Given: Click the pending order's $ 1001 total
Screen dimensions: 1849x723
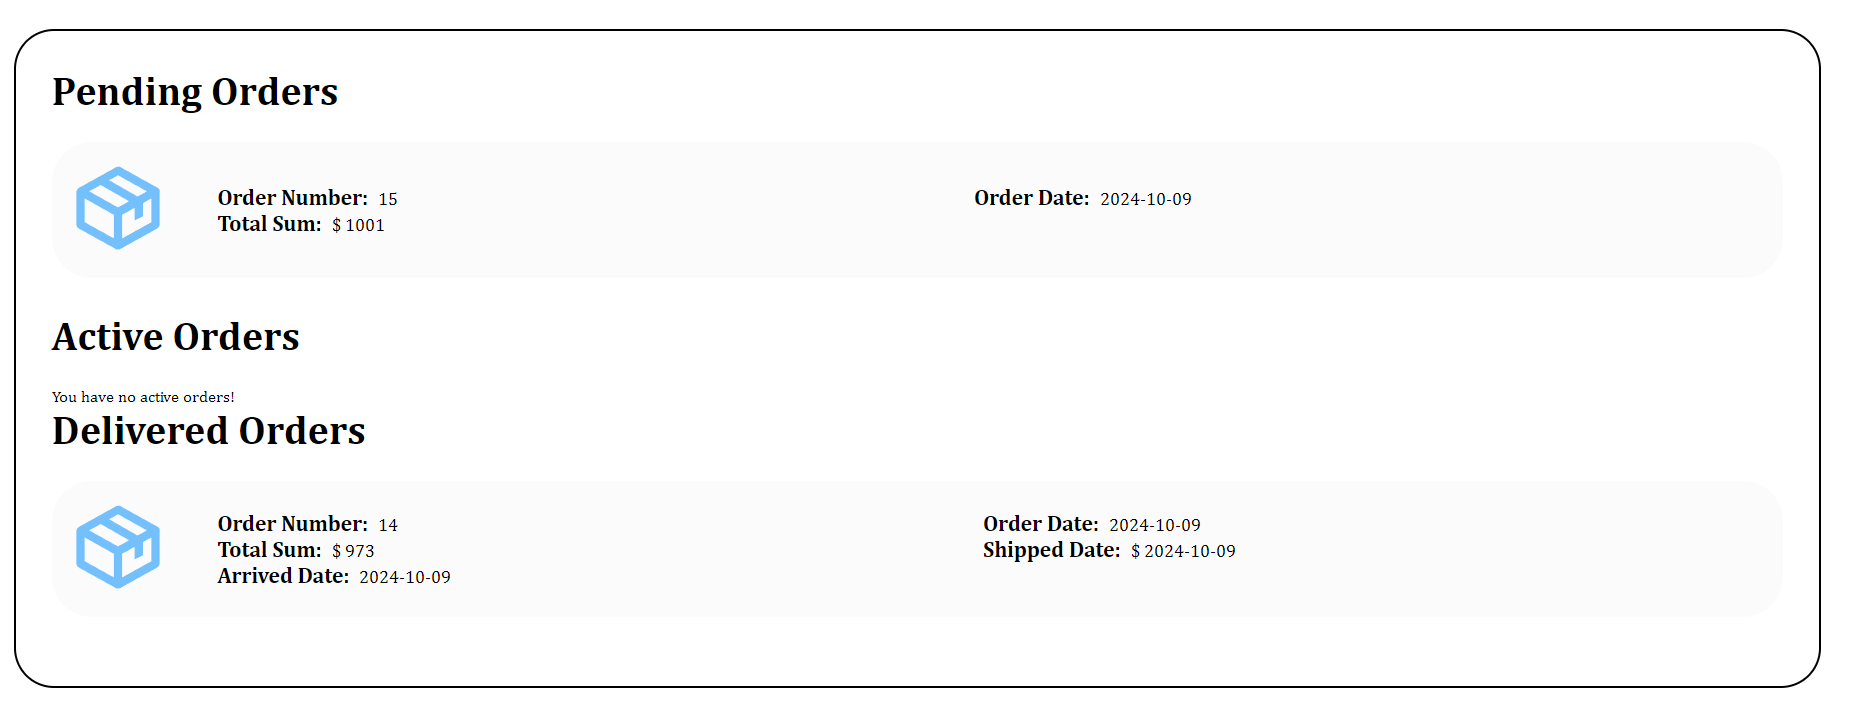Looking at the screenshot, I should pos(358,225).
